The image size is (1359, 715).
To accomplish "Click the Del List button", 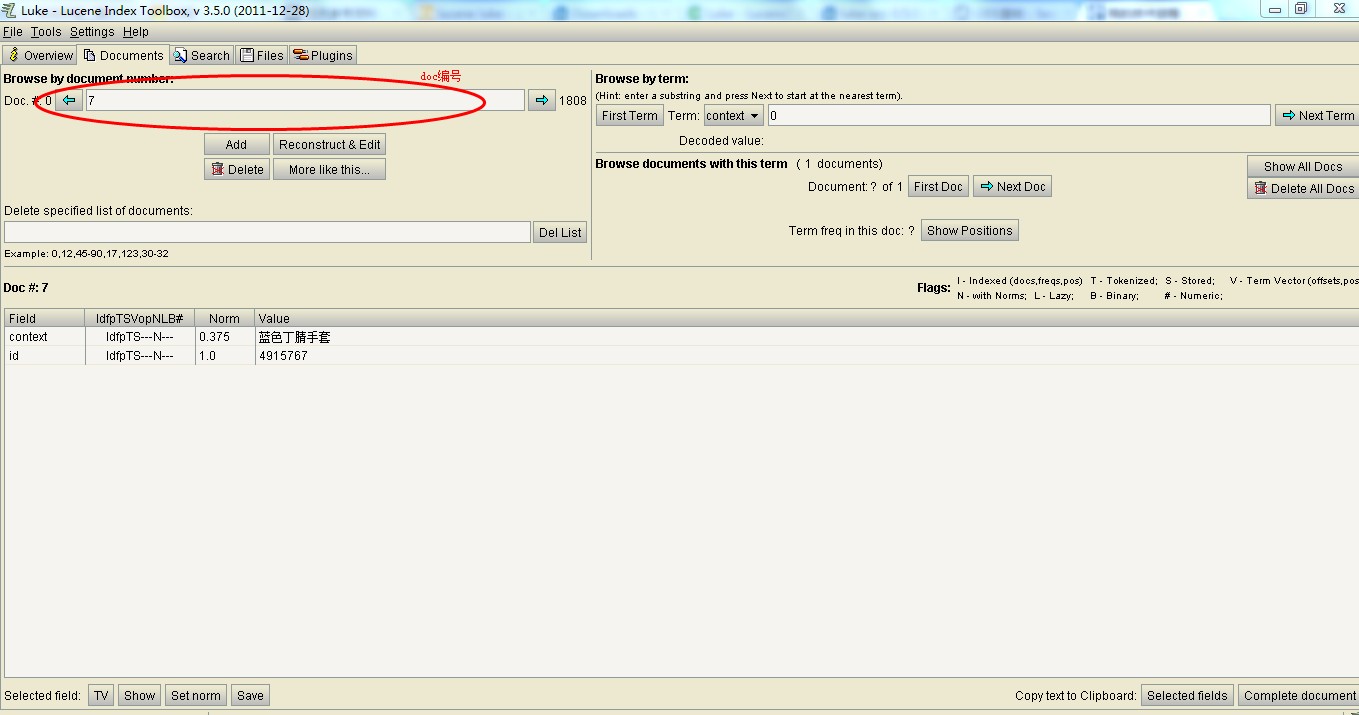I will pos(560,232).
